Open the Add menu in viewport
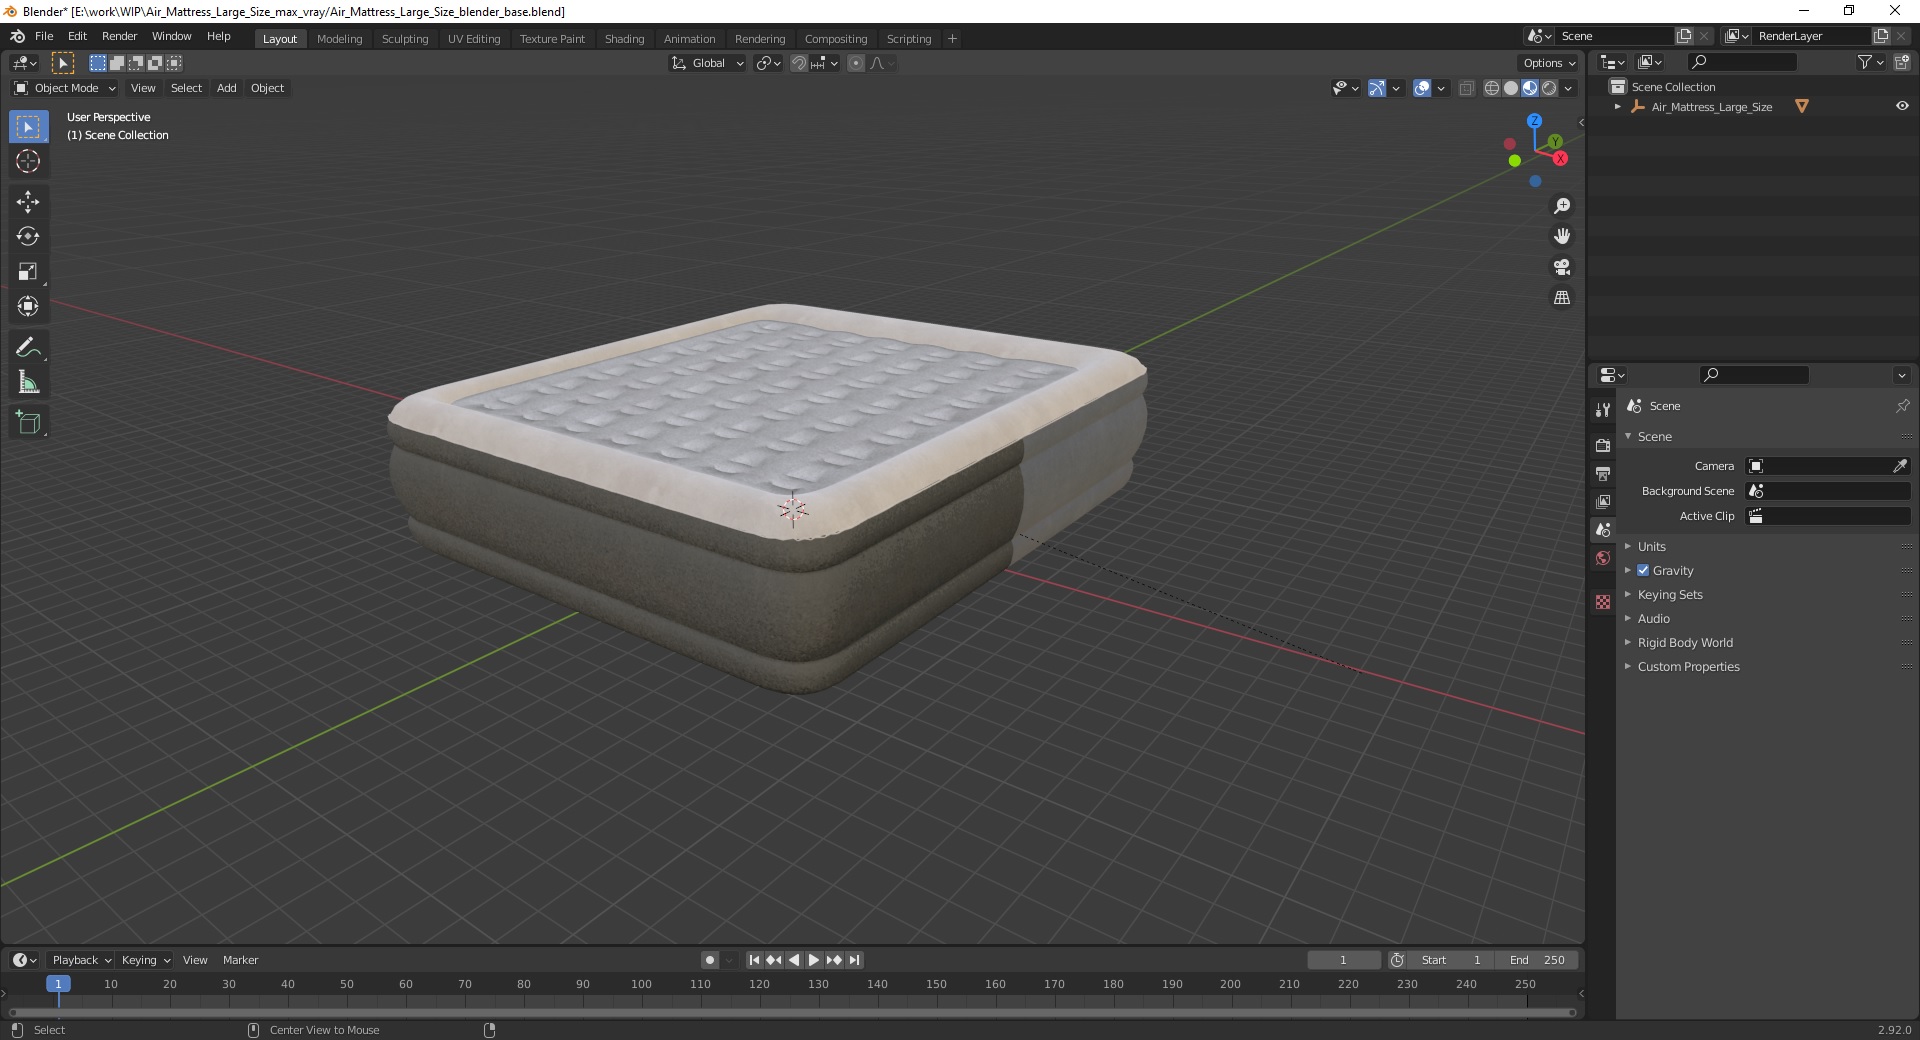Image resolution: width=1920 pixels, height=1040 pixels. (x=227, y=88)
